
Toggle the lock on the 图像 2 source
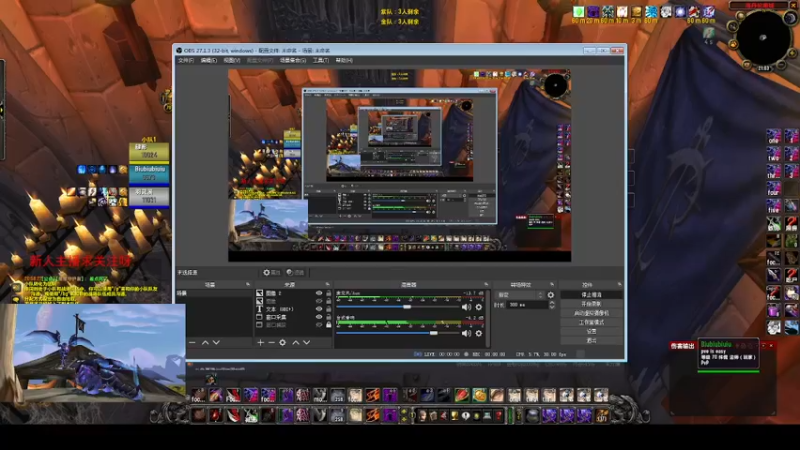click(x=329, y=293)
